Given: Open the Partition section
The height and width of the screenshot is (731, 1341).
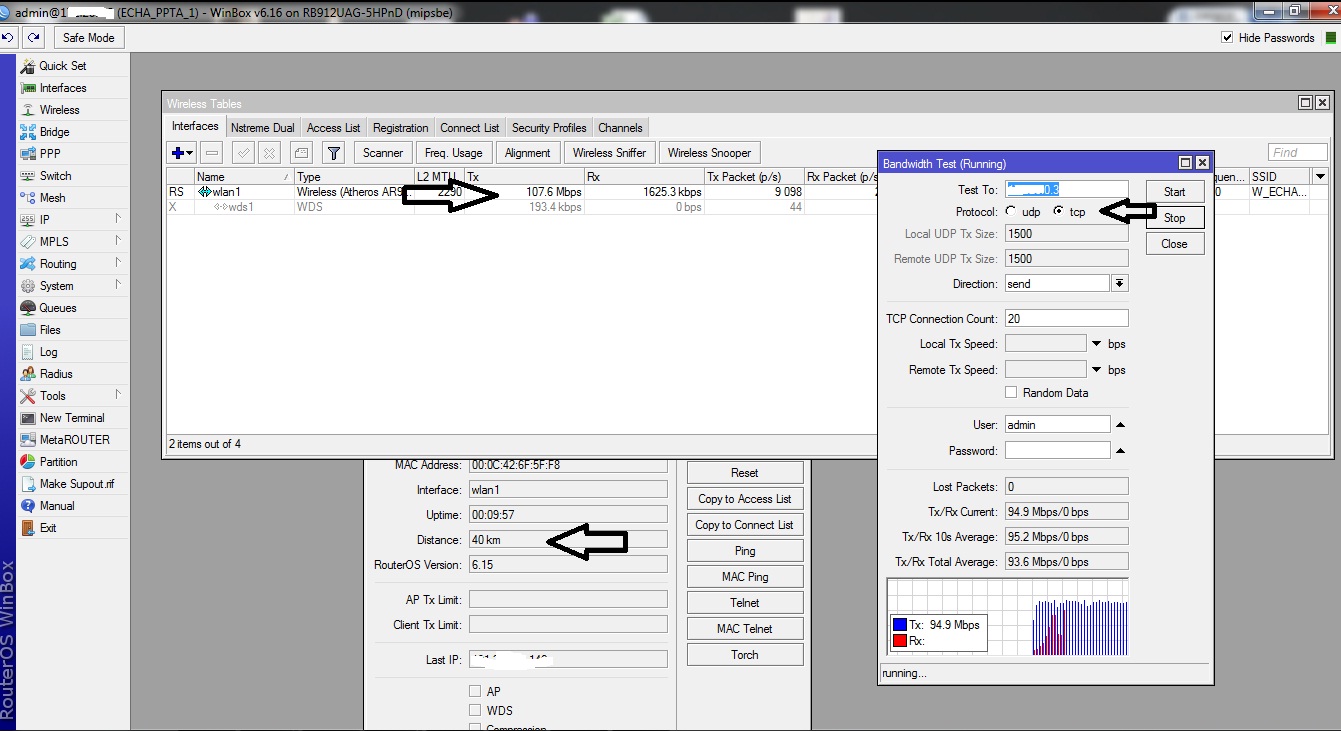Looking at the screenshot, I should [58, 462].
